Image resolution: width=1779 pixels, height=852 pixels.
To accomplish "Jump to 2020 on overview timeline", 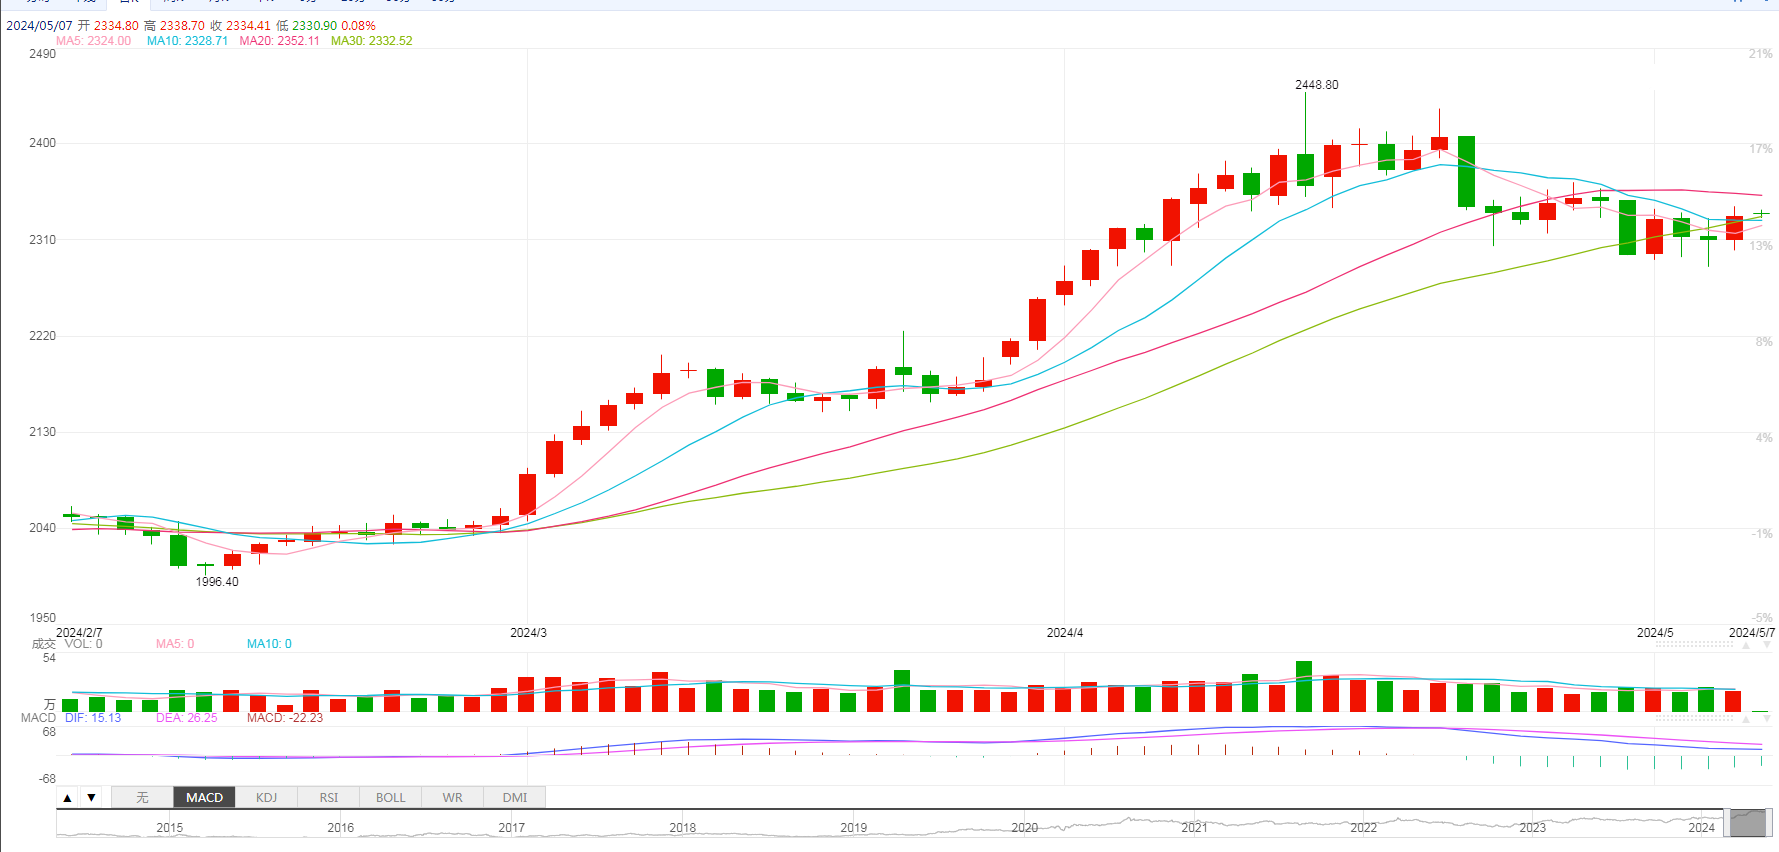I will click(x=1025, y=828).
